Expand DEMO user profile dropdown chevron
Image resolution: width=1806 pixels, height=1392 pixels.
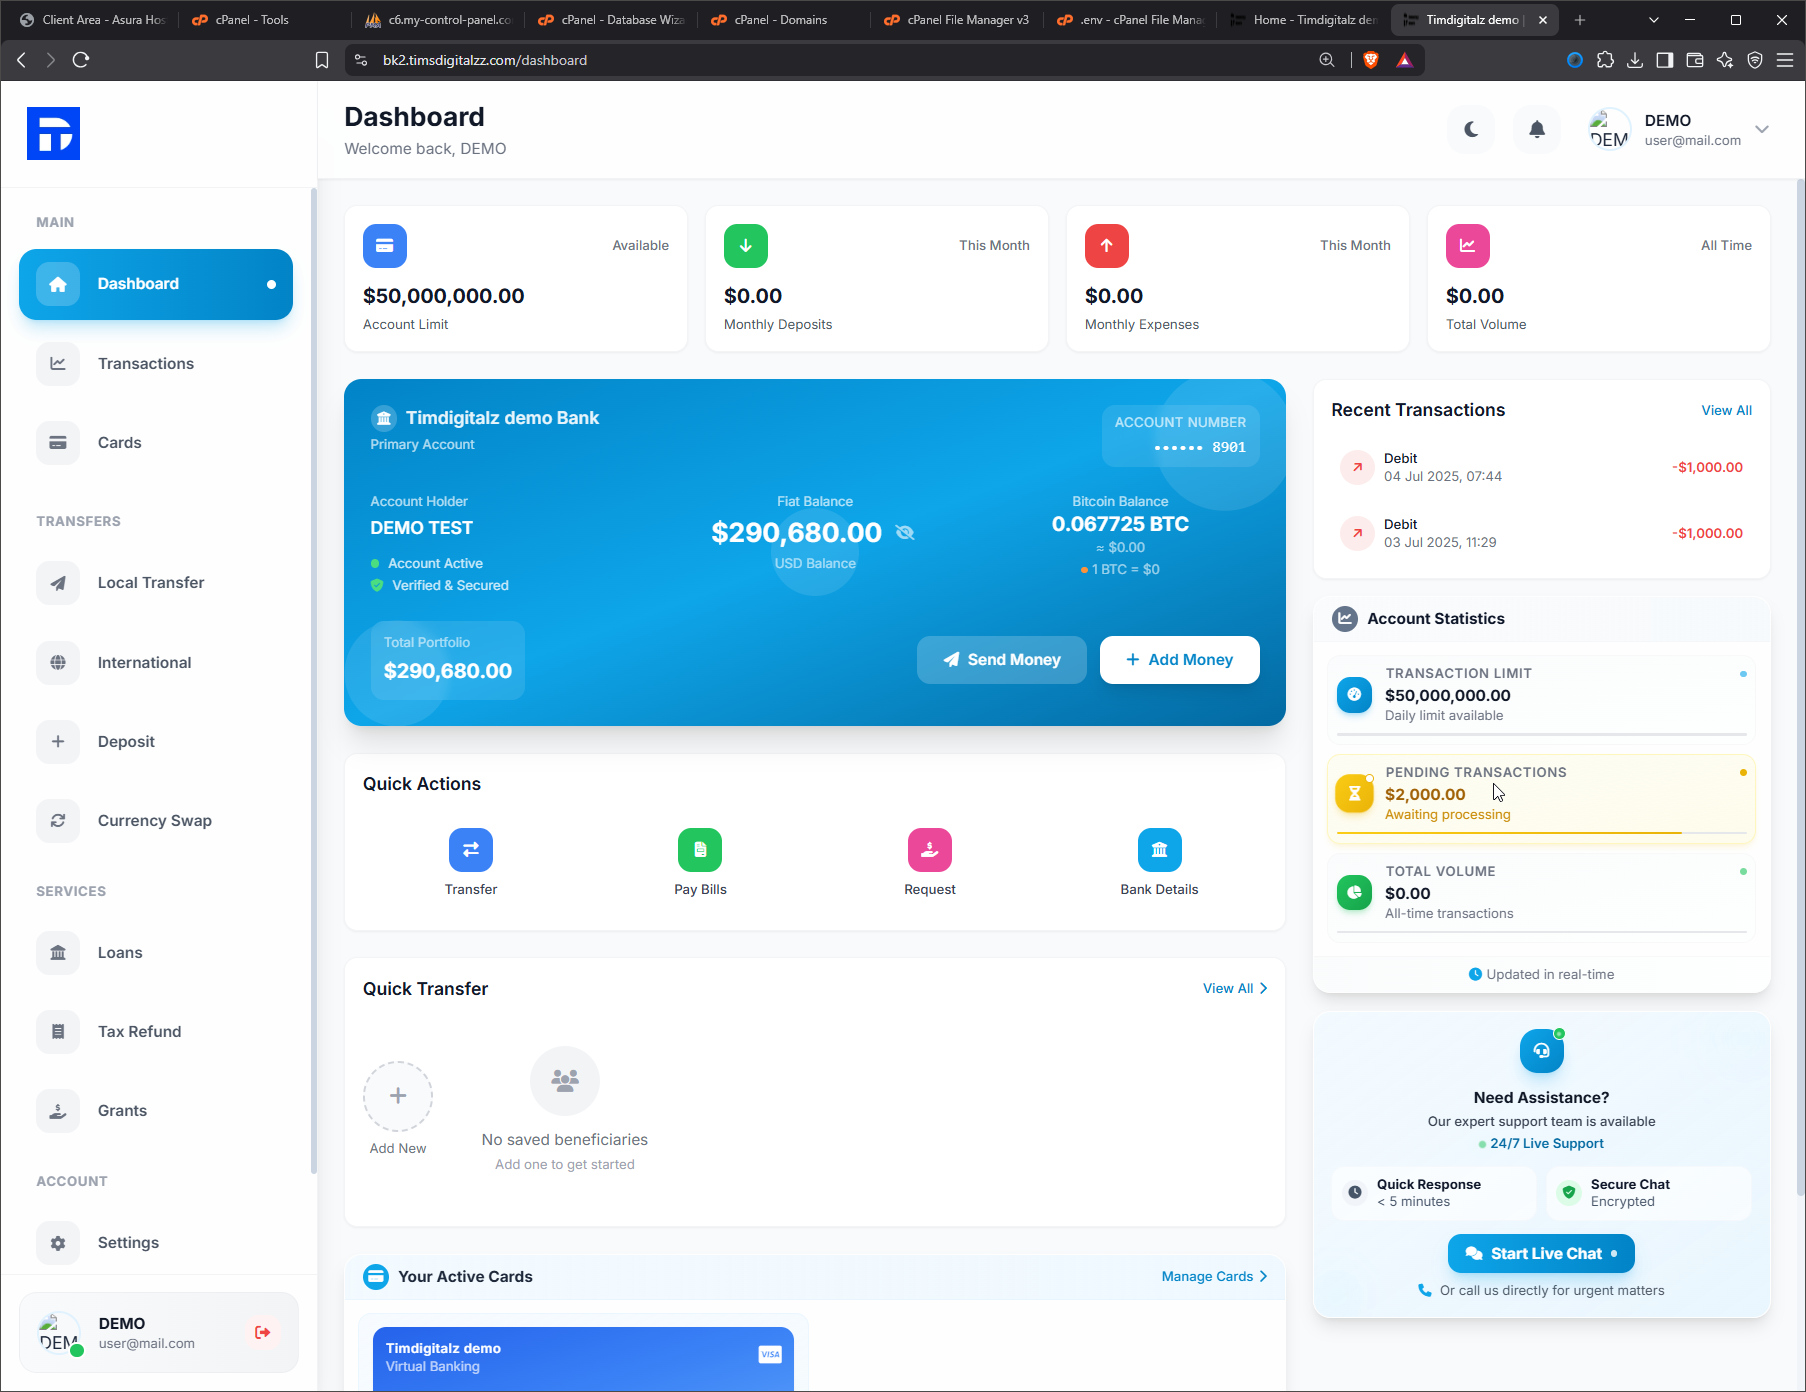point(1762,129)
